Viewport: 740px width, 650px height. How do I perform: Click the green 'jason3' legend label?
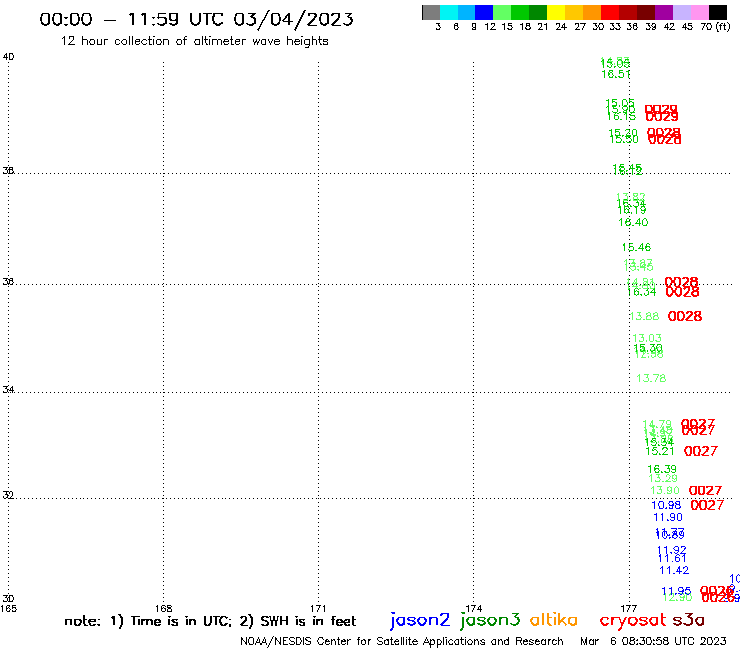(x=490, y=620)
